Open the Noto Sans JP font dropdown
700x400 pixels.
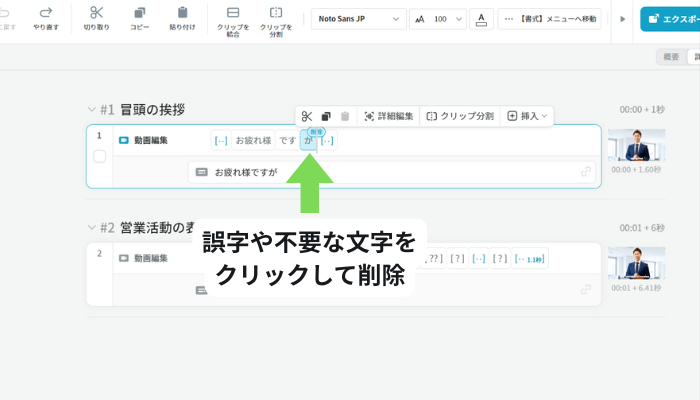coord(358,19)
